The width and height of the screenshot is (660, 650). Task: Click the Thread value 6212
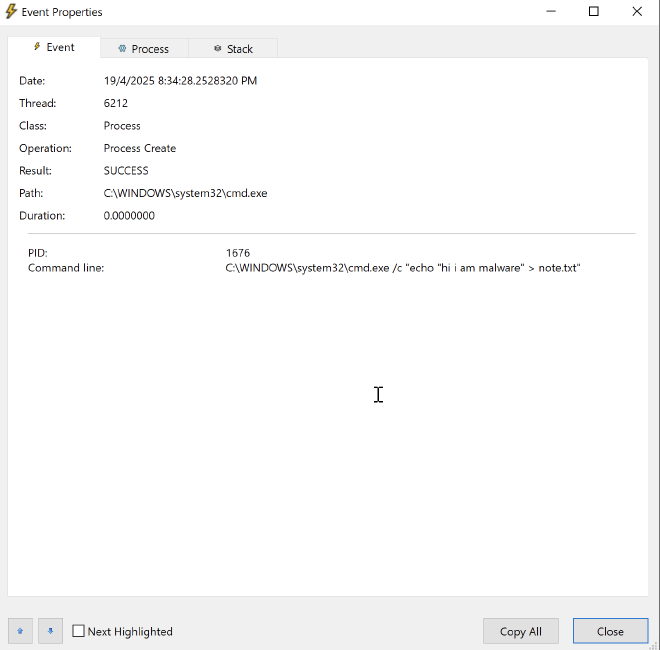(116, 103)
